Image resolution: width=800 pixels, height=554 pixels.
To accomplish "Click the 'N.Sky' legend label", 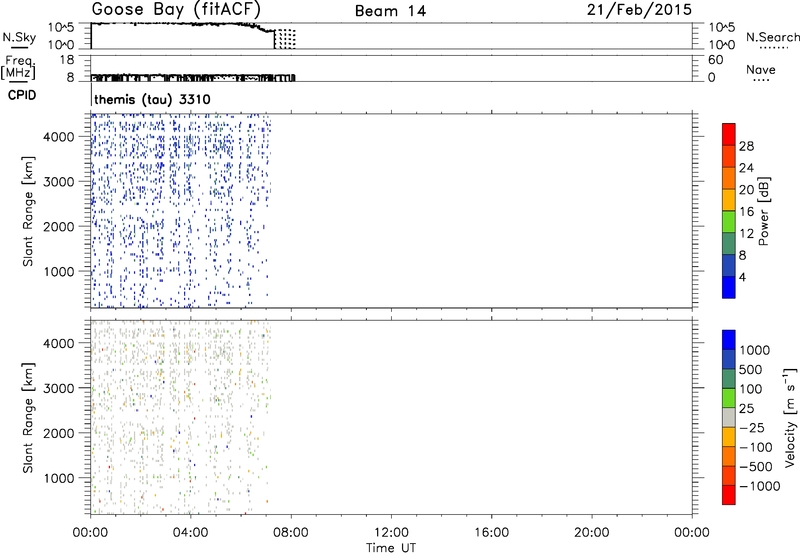I will click(19, 37).
